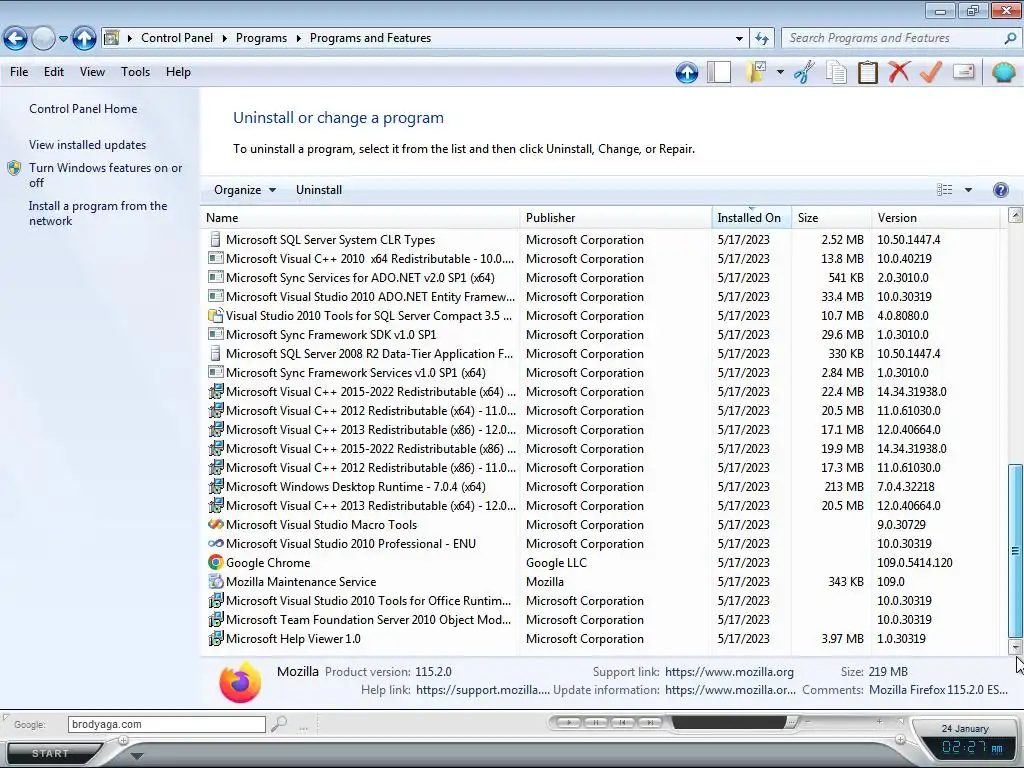Open the recent pages dropdown arrow
The width and height of the screenshot is (1024, 768).
pos(63,39)
